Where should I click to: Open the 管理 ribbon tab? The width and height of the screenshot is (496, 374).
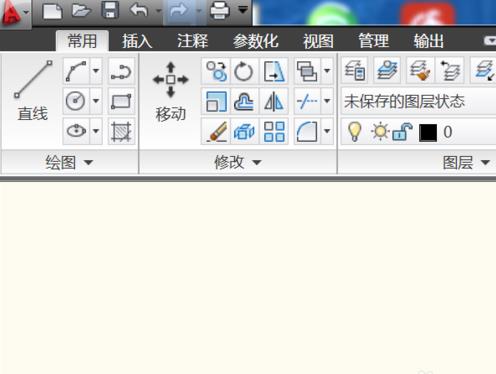[x=373, y=41]
